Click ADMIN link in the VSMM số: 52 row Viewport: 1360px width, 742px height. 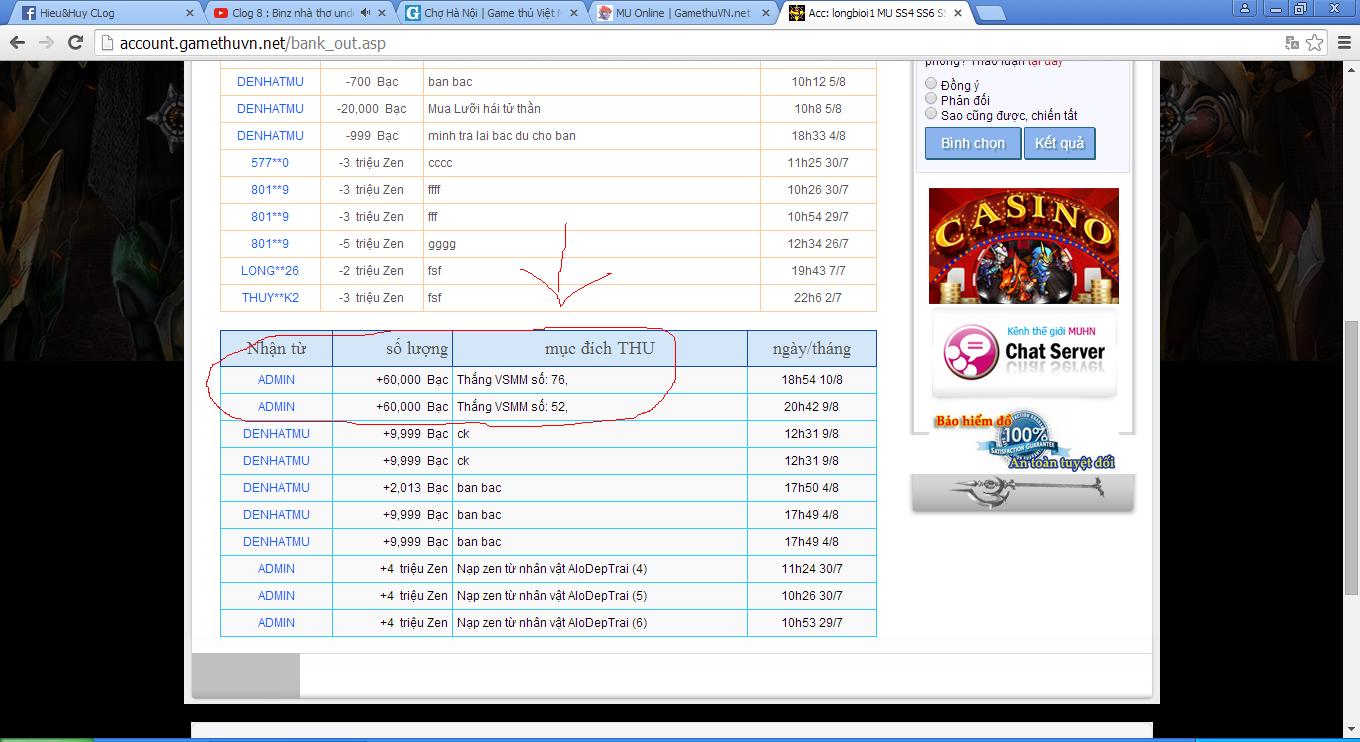click(x=276, y=406)
